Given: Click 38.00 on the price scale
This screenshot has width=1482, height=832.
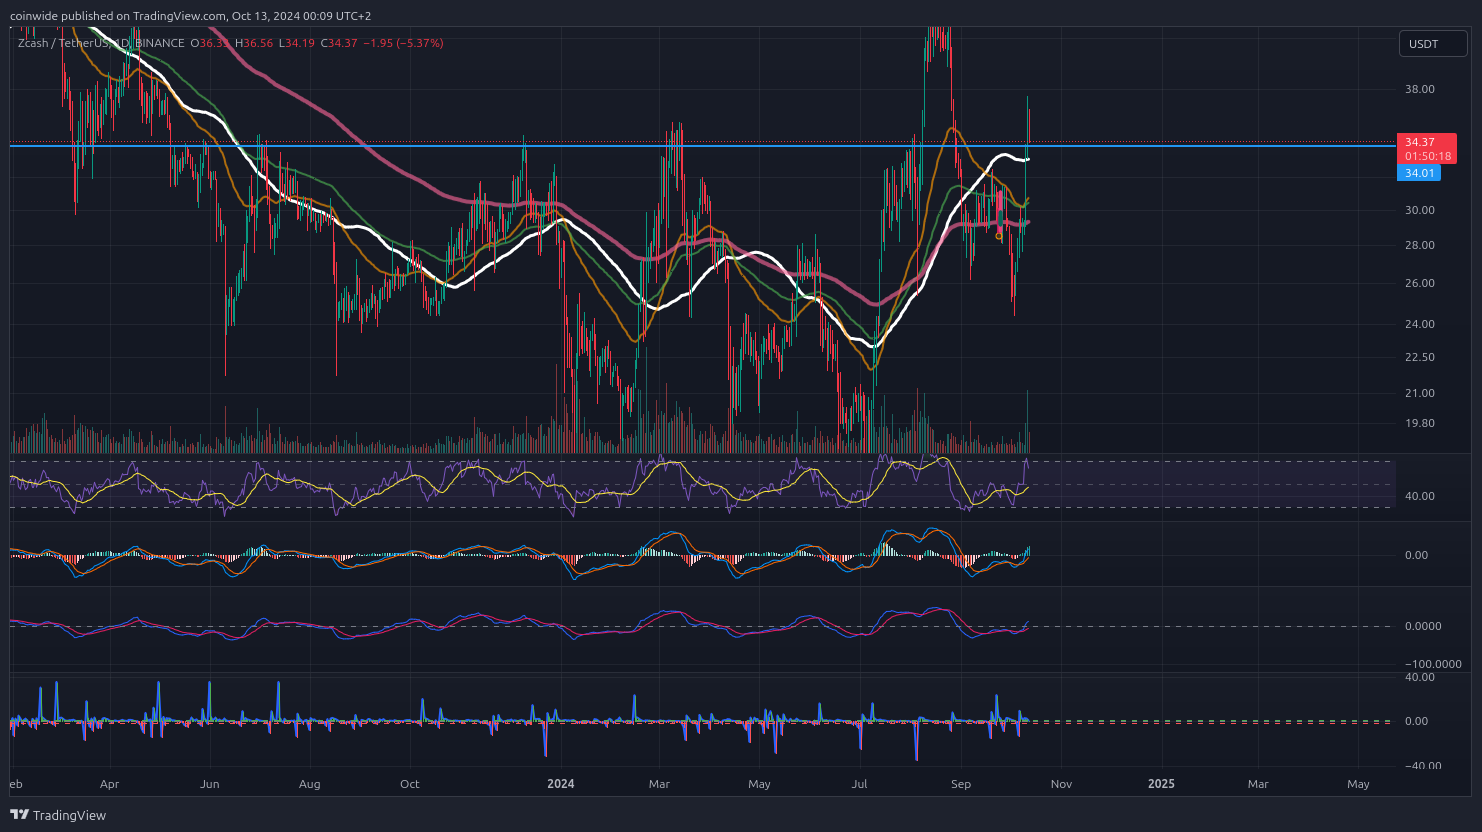Looking at the screenshot, I should tap(1420, 89).
